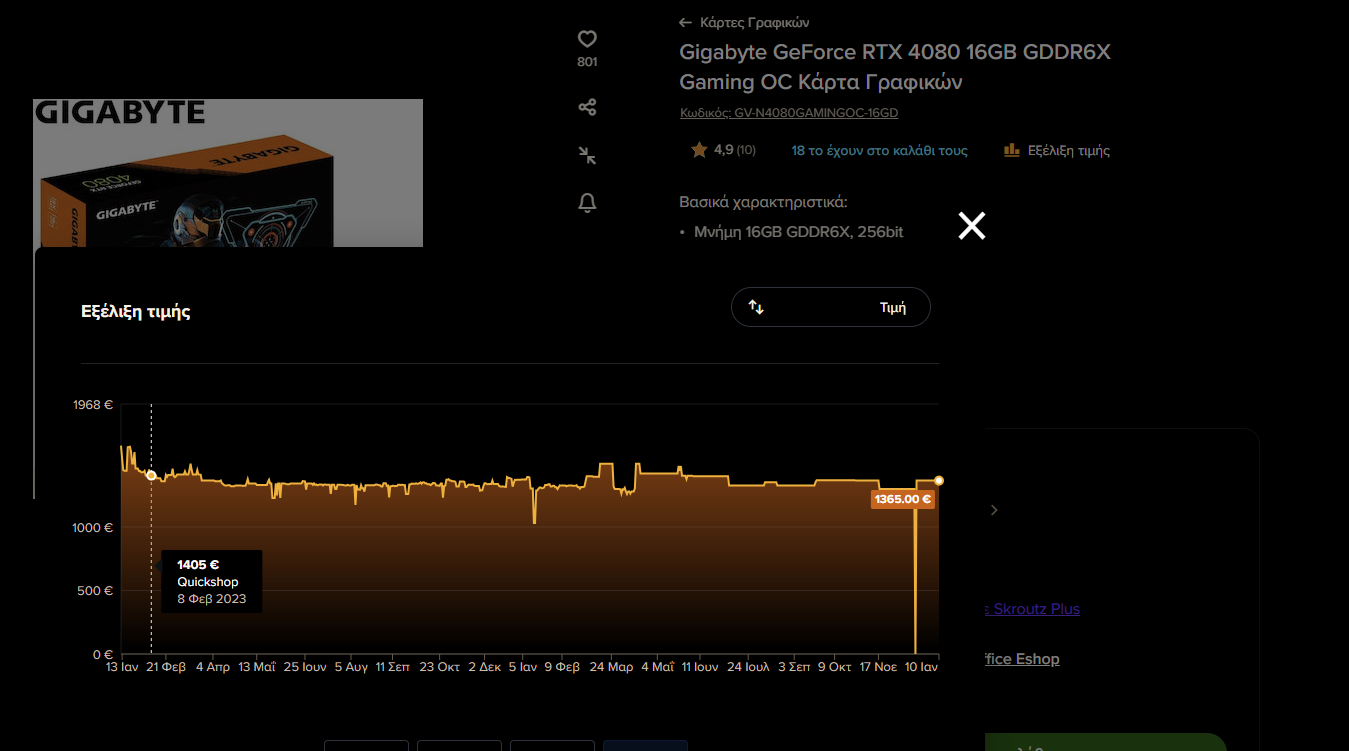Open the Εξέλιξη τιμής link near rating
The image size is (1349, 751).
(x=1069, y=150)
